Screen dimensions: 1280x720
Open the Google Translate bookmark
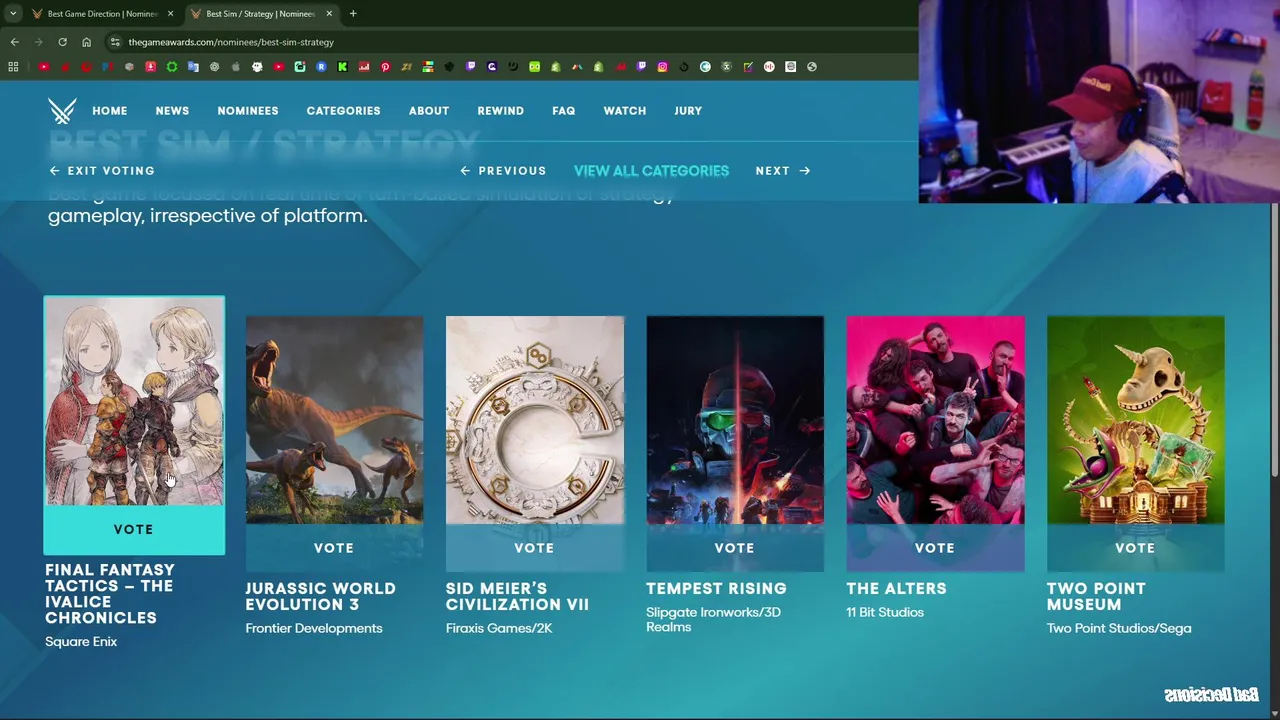[193, 67]
